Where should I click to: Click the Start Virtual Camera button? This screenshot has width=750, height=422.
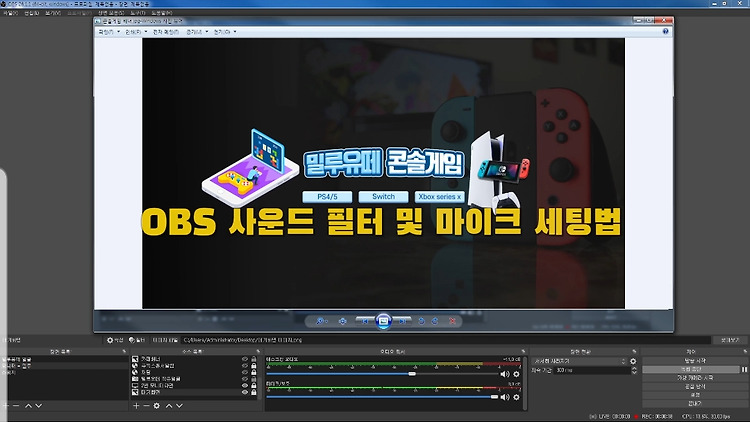(x=694, y=378)
